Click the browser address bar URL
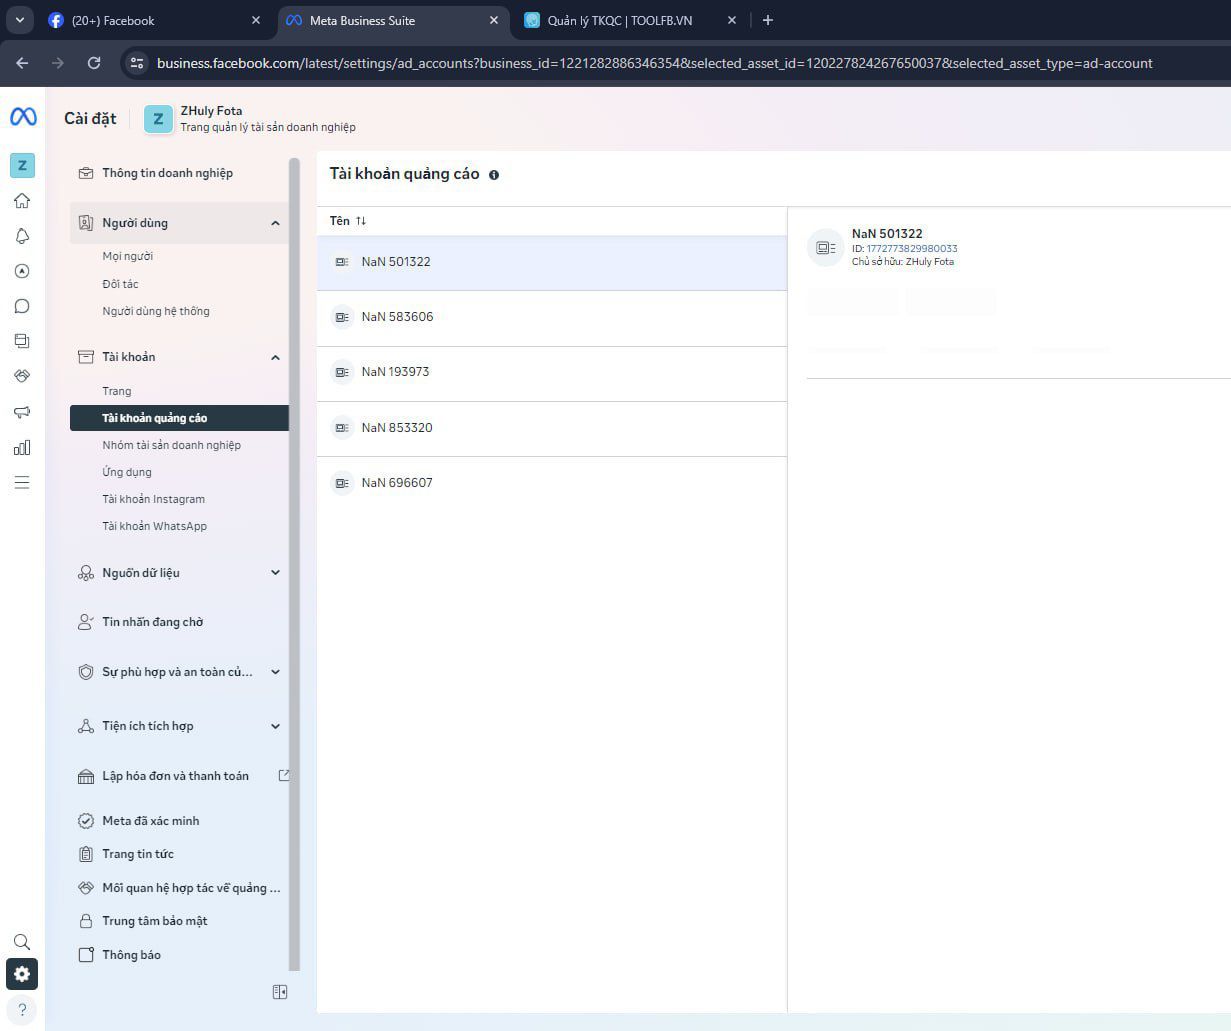 pyautogui.click(x=654, y=63)
